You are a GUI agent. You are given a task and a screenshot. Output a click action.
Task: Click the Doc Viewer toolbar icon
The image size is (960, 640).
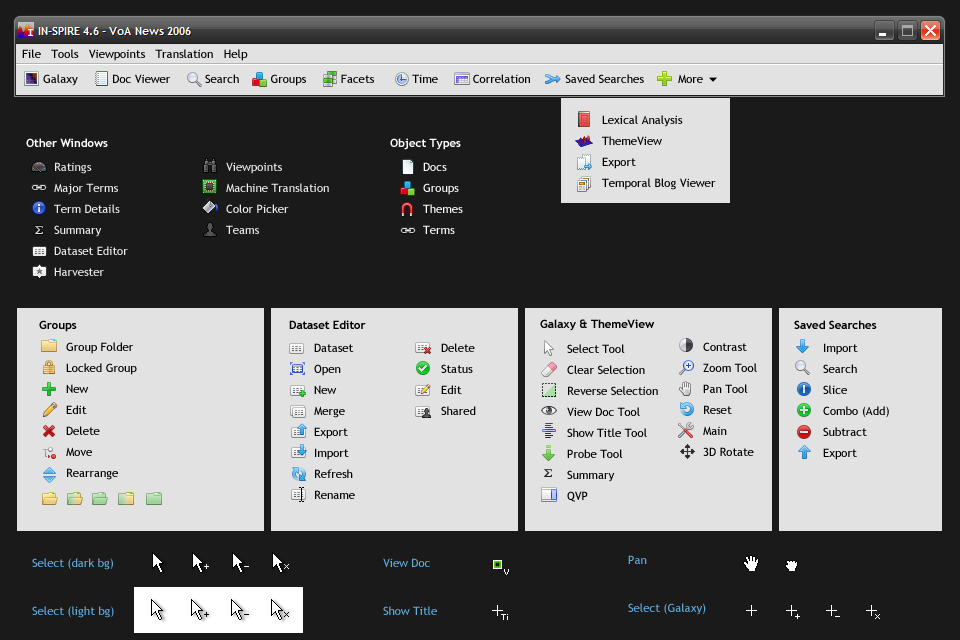(x=102, y=79)
